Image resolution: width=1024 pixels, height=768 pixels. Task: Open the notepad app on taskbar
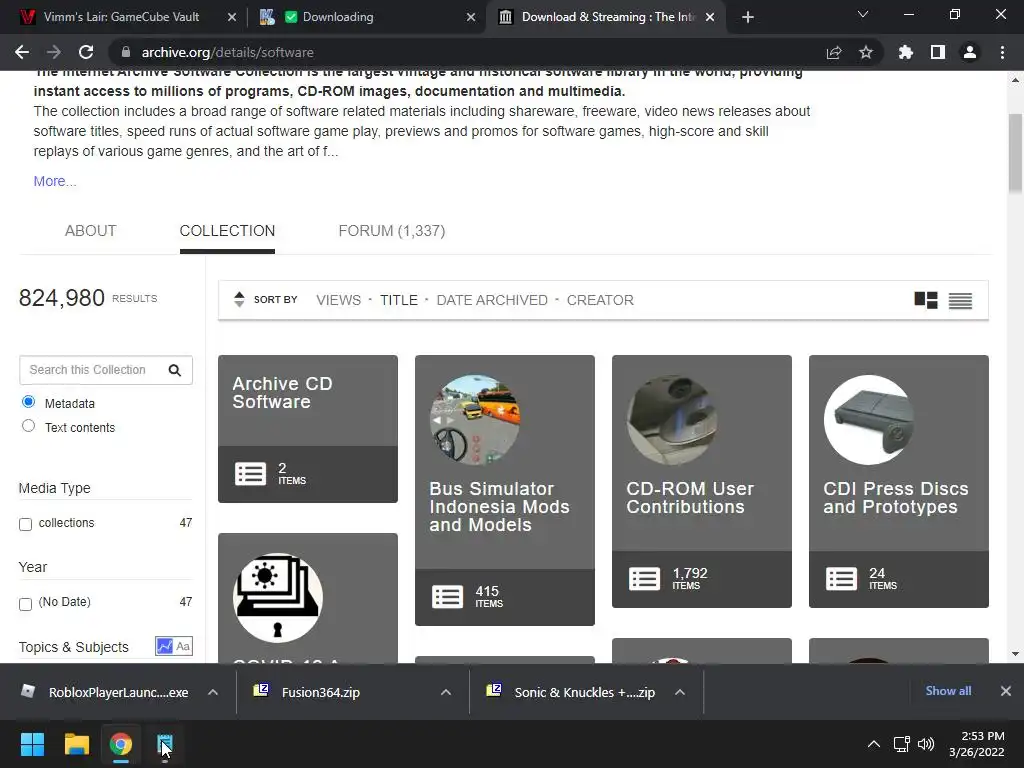point(165,744)
